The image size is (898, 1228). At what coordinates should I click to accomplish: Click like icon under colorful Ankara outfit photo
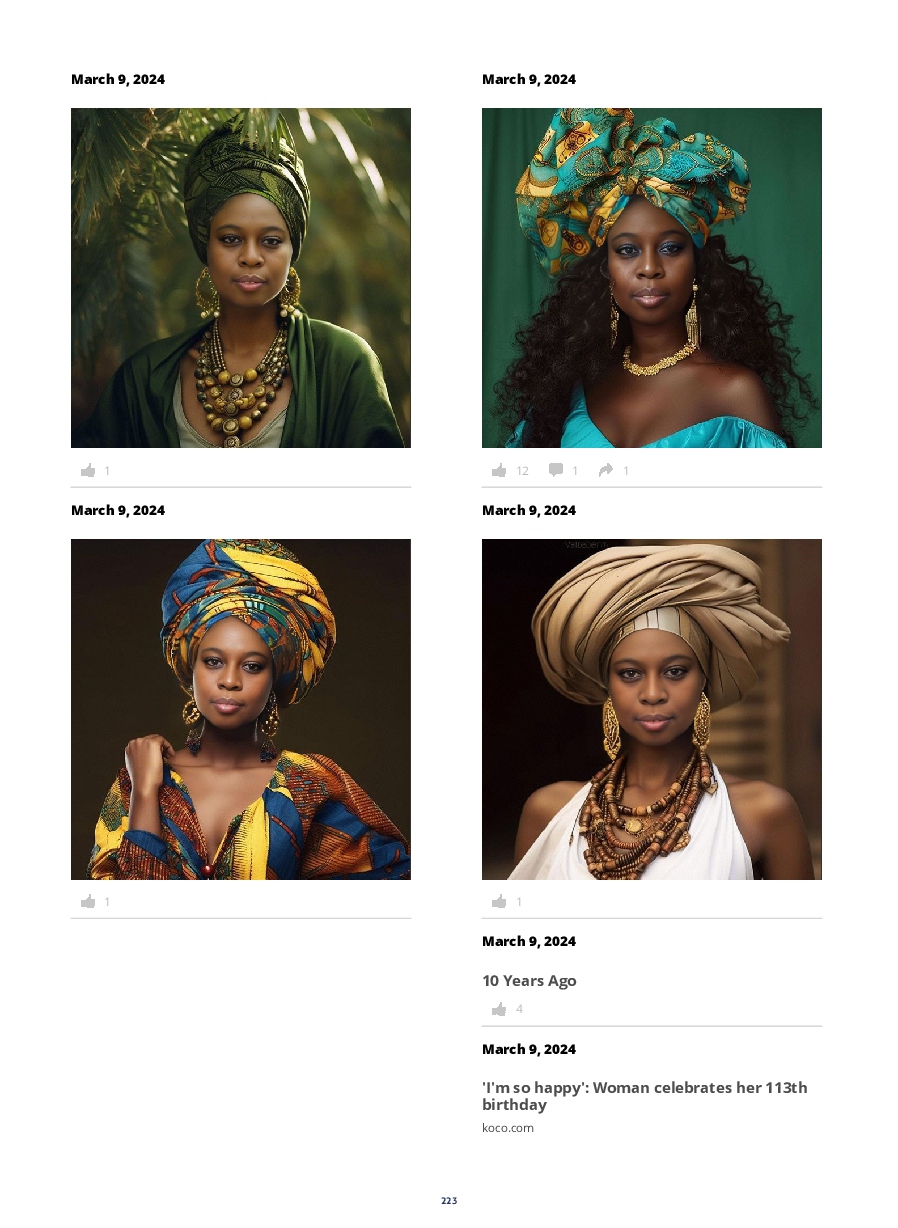coord(88,901)
